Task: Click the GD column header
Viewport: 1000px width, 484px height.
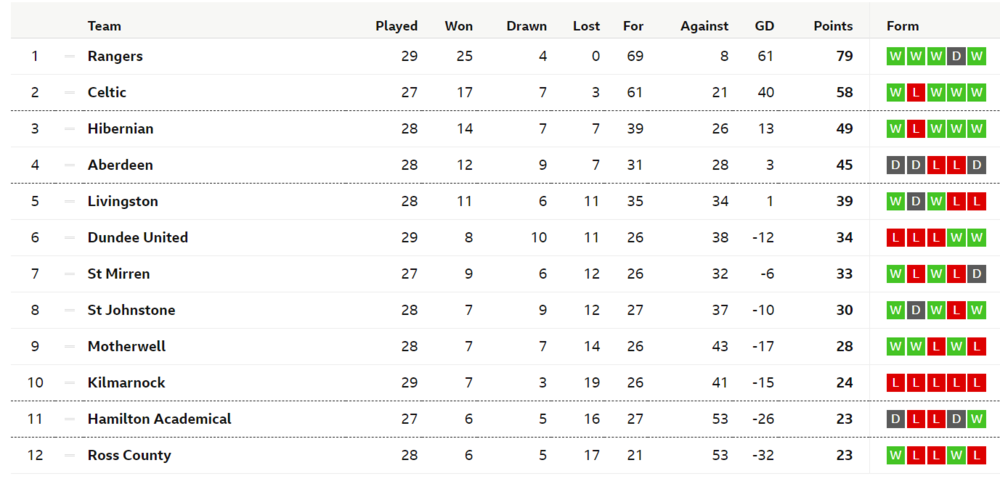Action: [764, 26]
